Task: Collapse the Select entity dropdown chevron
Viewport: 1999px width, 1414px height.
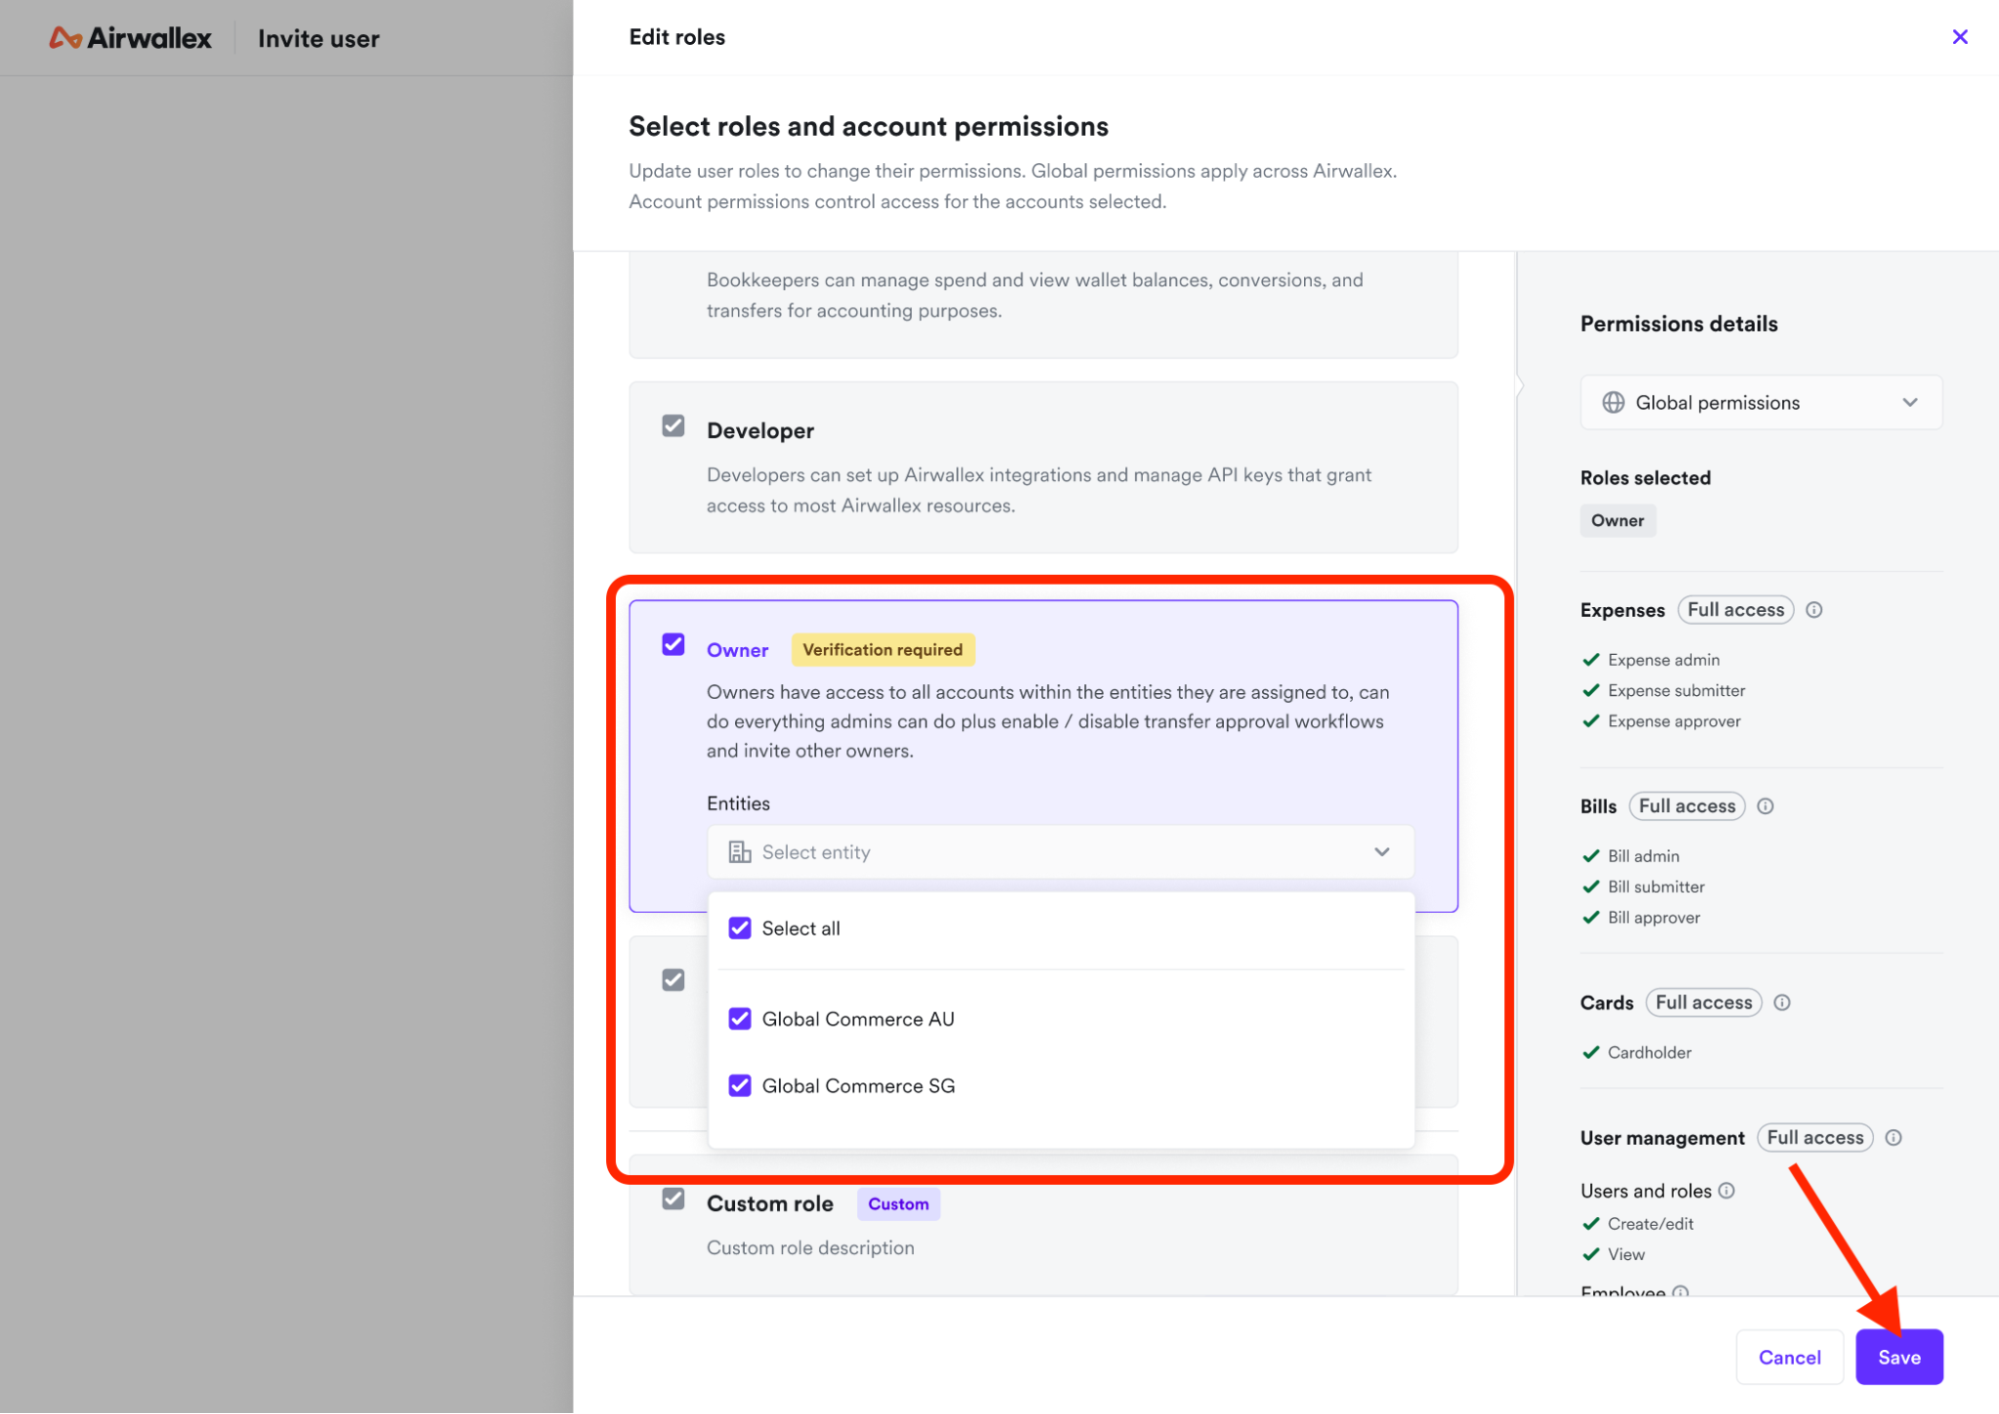Action: 1381,852
